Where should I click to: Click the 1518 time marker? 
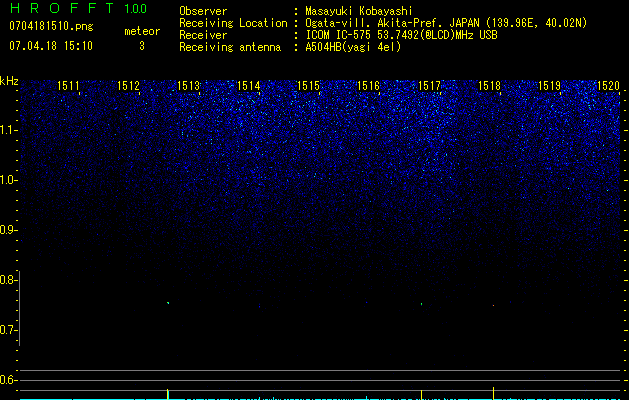pos(489,85)
